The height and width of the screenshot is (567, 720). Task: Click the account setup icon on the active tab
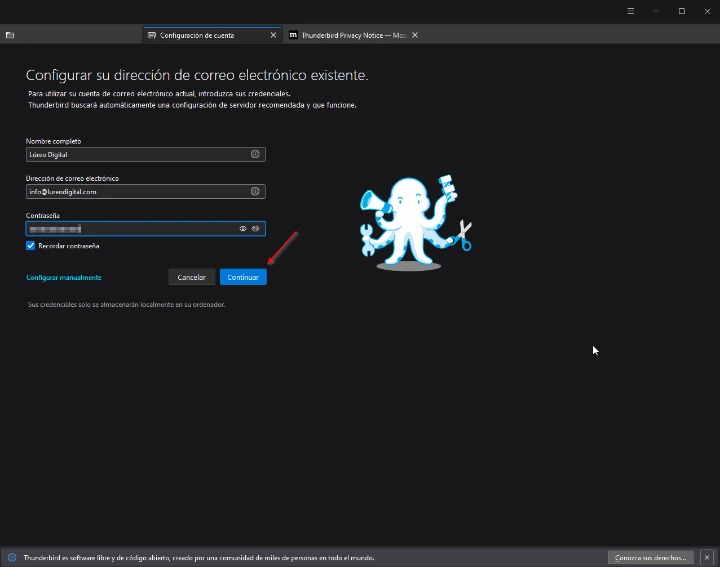[152, 35]
